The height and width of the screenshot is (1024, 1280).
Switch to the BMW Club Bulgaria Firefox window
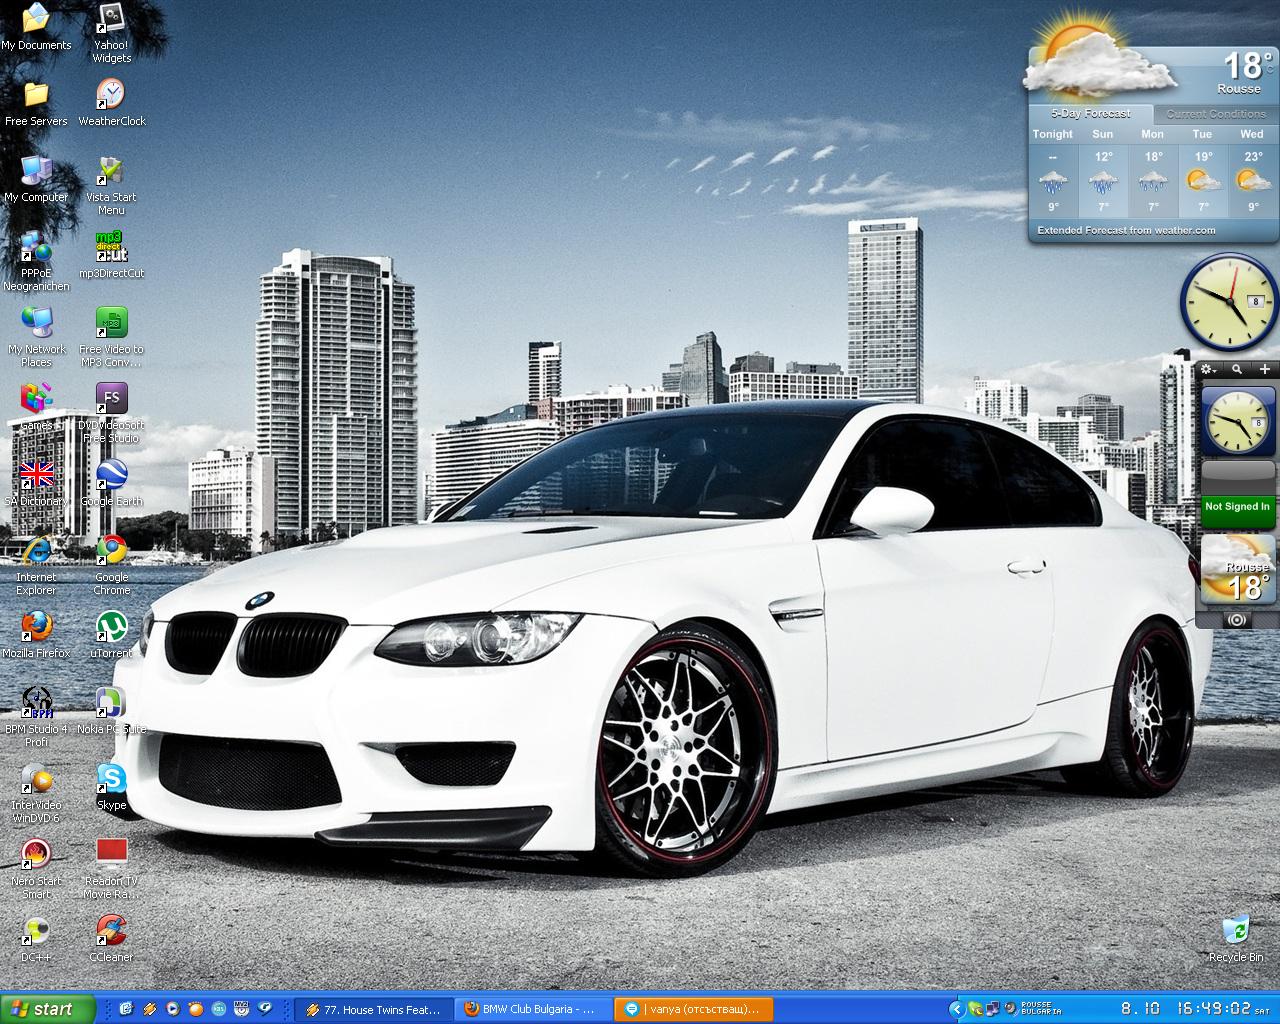tap(532, 1010)
